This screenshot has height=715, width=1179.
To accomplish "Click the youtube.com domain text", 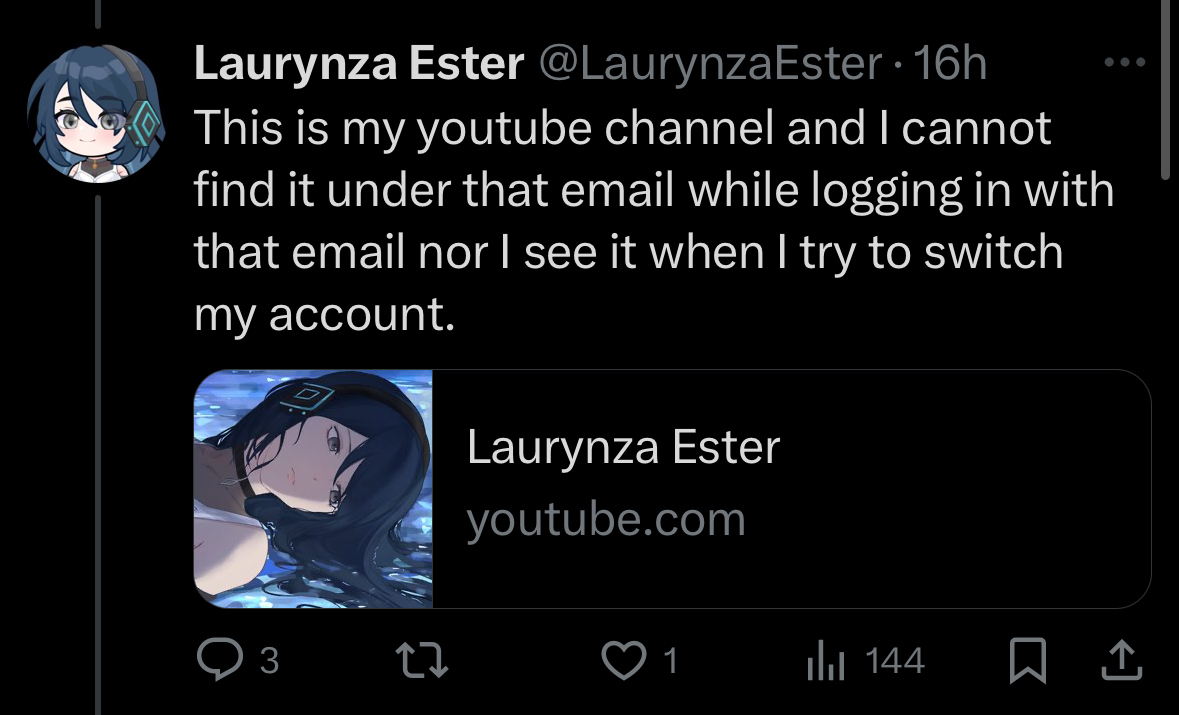I will point(605,520).
